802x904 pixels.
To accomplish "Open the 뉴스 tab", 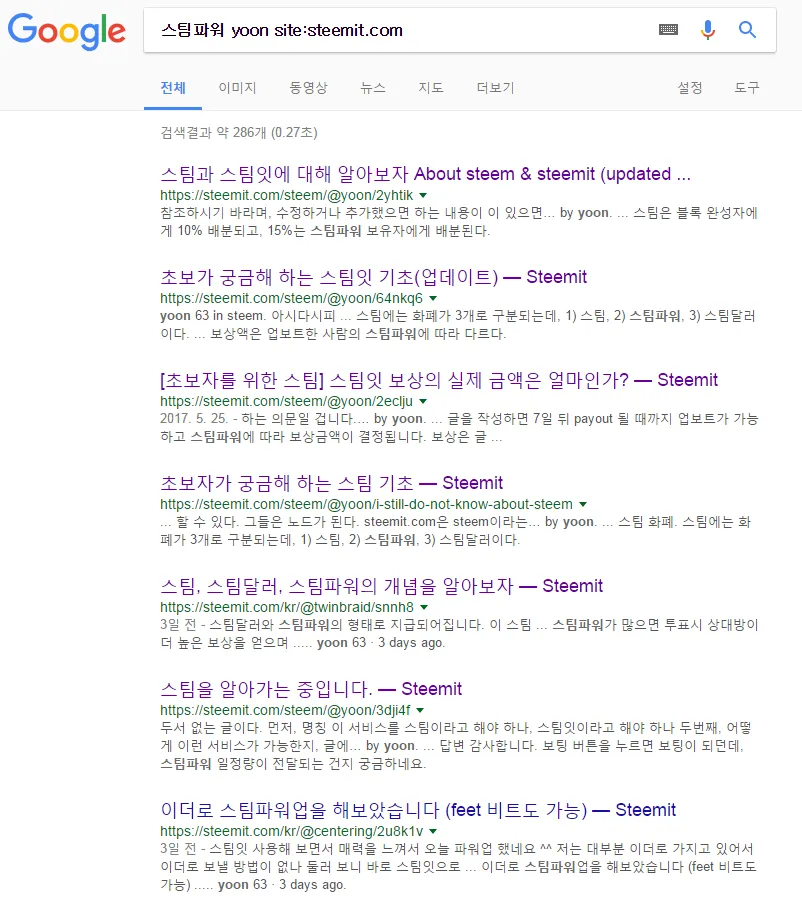I will click(x=372, y=88).
